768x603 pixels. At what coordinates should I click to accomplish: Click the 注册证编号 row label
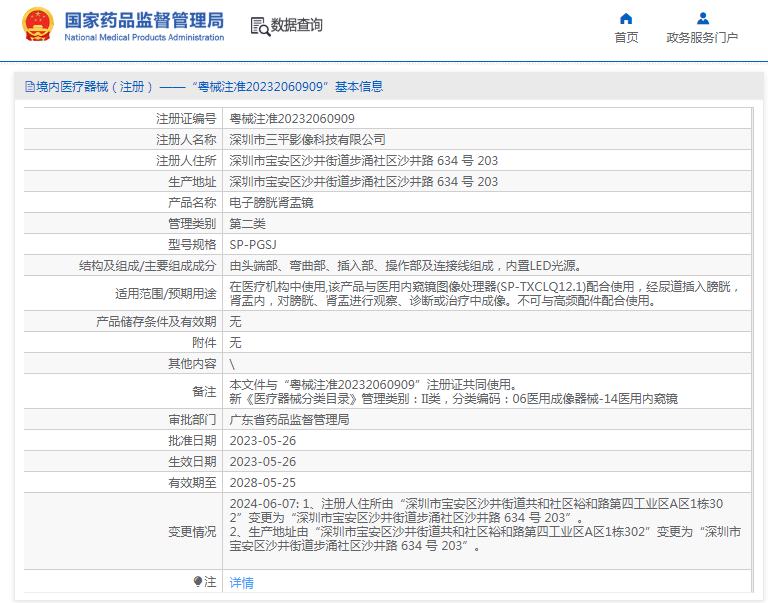tap(186, 119)
